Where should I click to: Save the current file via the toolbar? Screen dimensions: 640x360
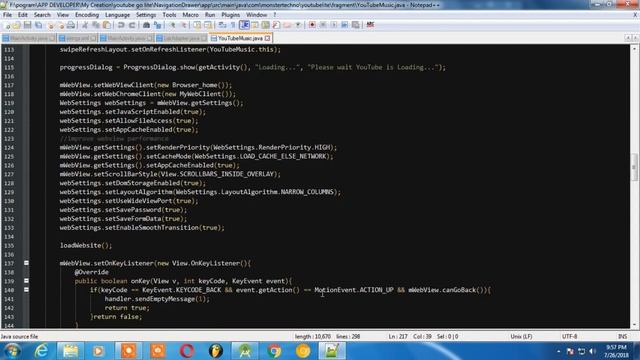27,25
